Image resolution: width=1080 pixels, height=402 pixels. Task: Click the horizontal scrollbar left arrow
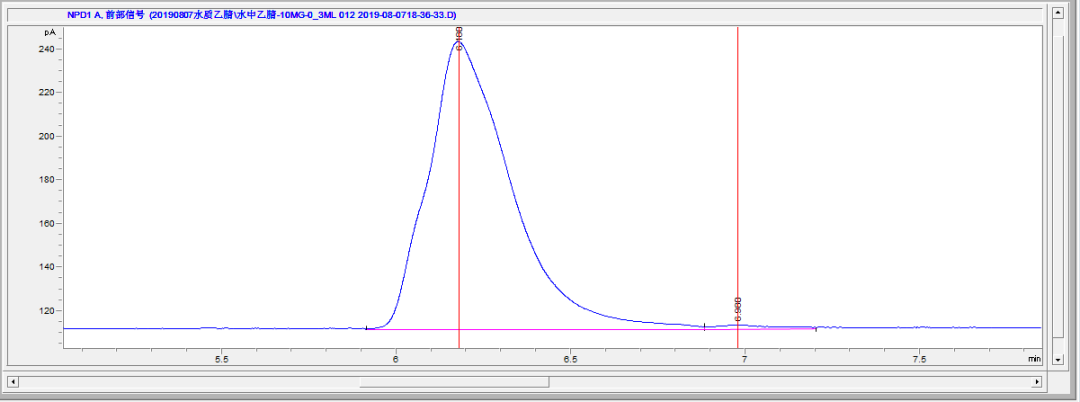click(x=13, y=381)
